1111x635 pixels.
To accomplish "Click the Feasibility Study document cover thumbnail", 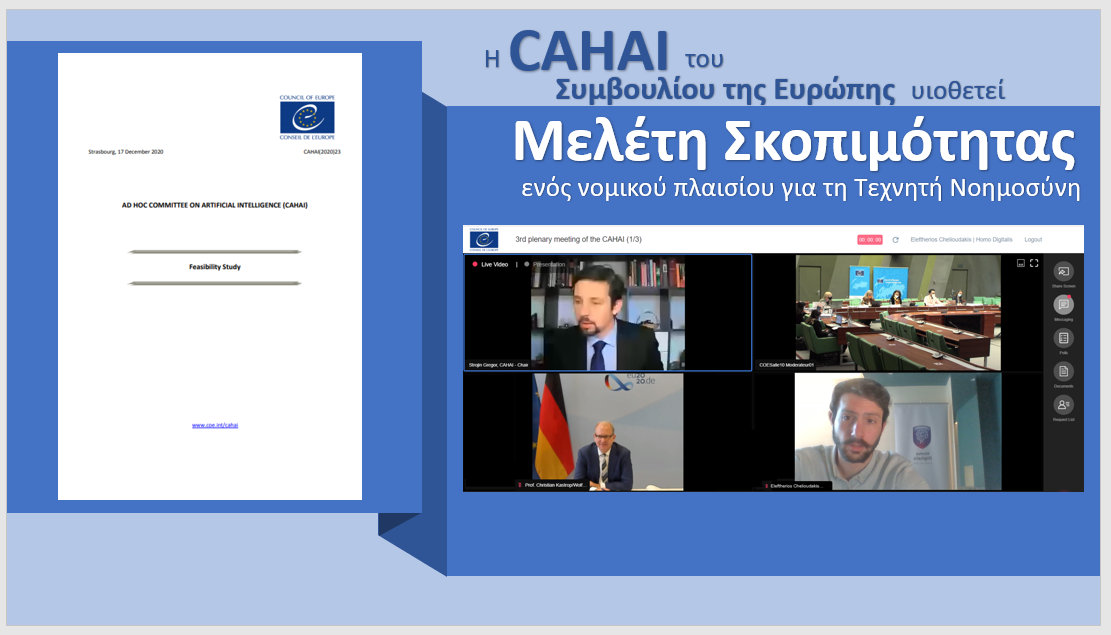I will tap(210, 276).
